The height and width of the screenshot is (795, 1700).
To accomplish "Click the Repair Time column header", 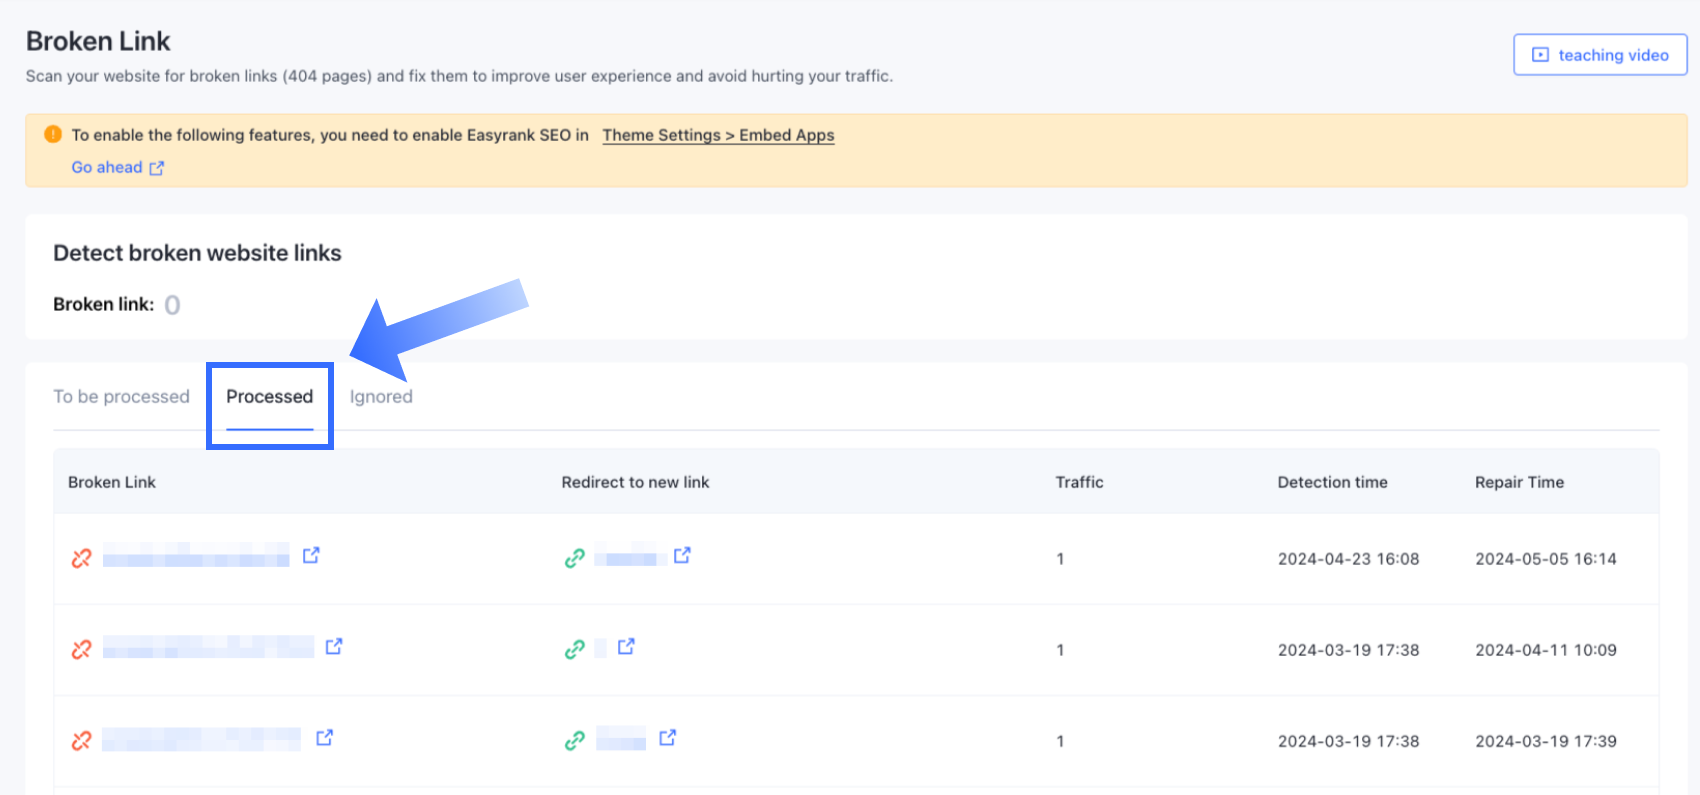I will (1519, 482).
